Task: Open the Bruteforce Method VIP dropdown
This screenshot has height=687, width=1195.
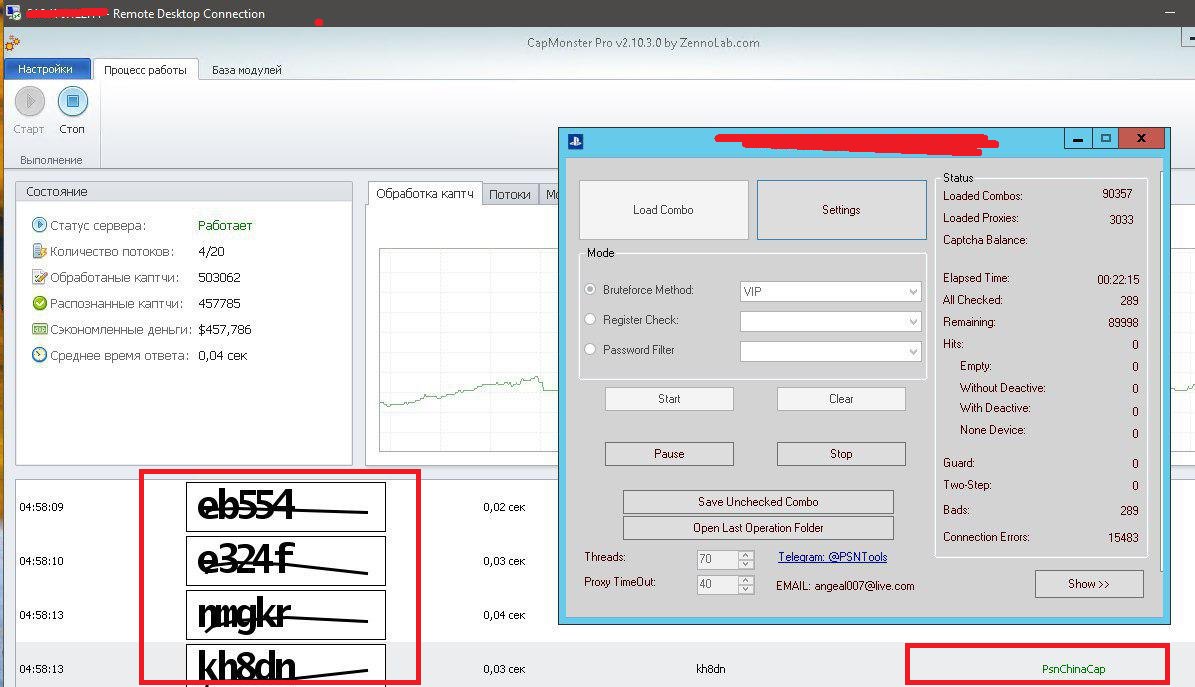Action: click(x=831, y=291)
